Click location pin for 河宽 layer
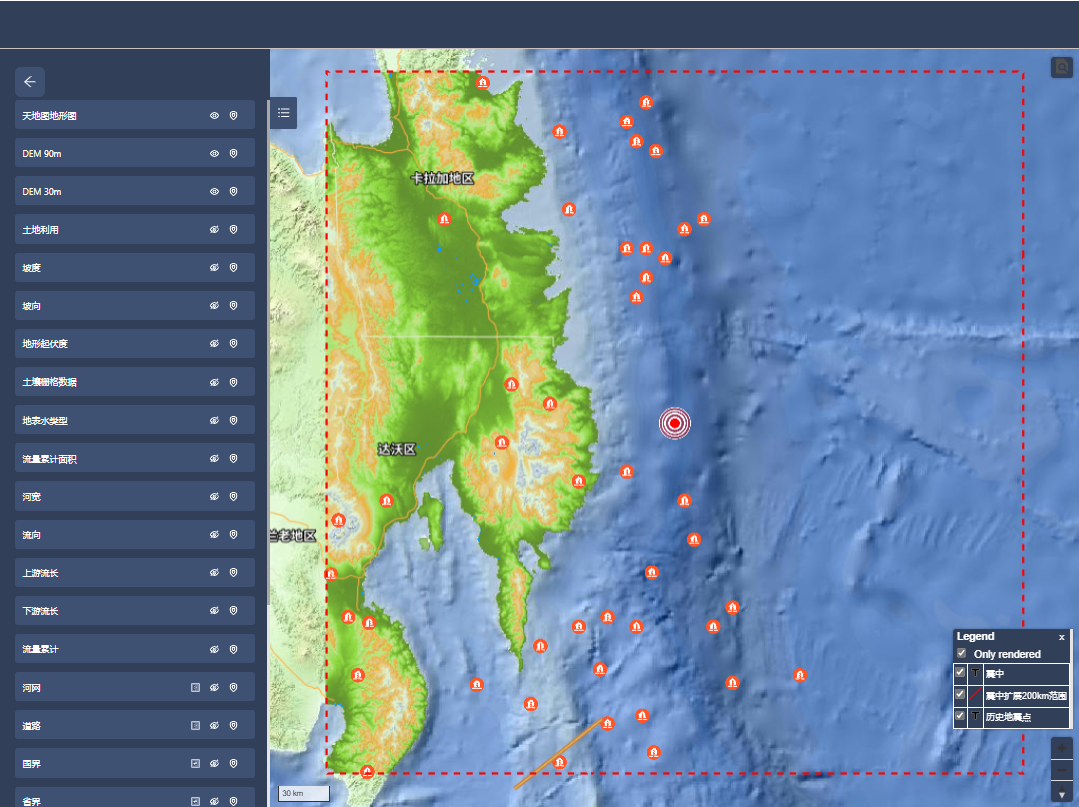The image size is (1079, 807). pyautogui.click(x=234, y=497)
